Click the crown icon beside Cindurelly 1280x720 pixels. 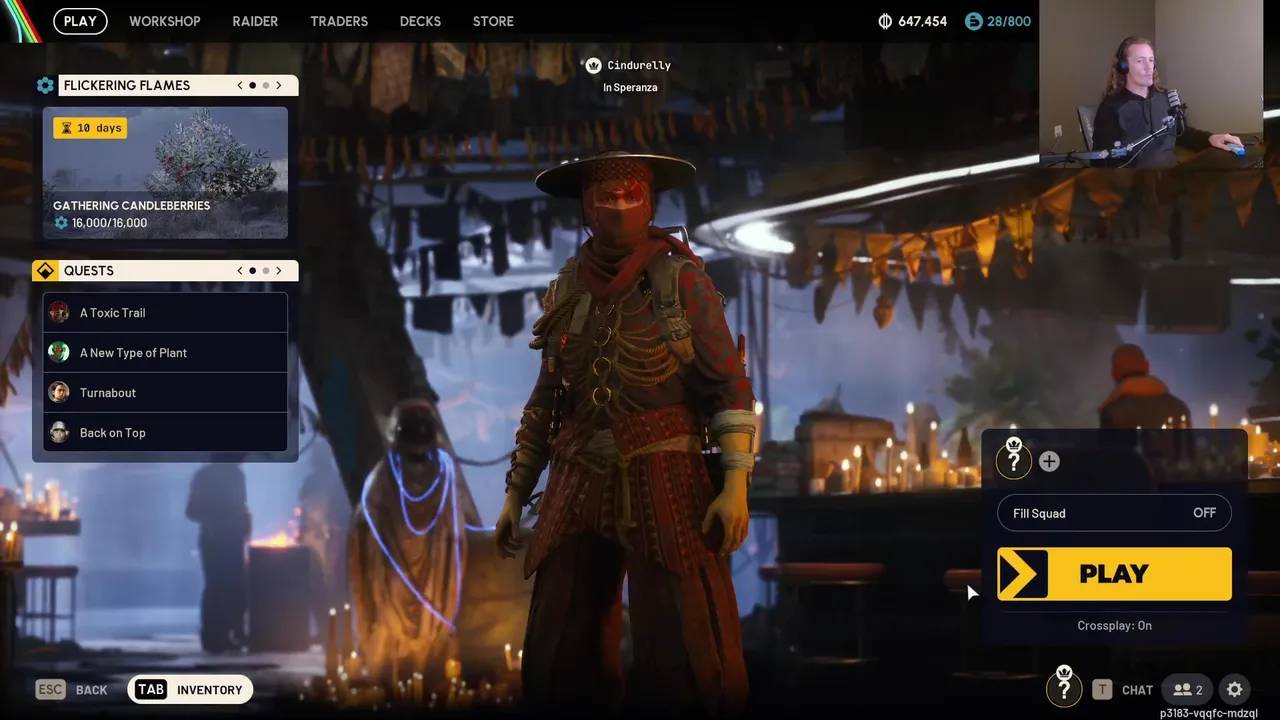point(593,65)
